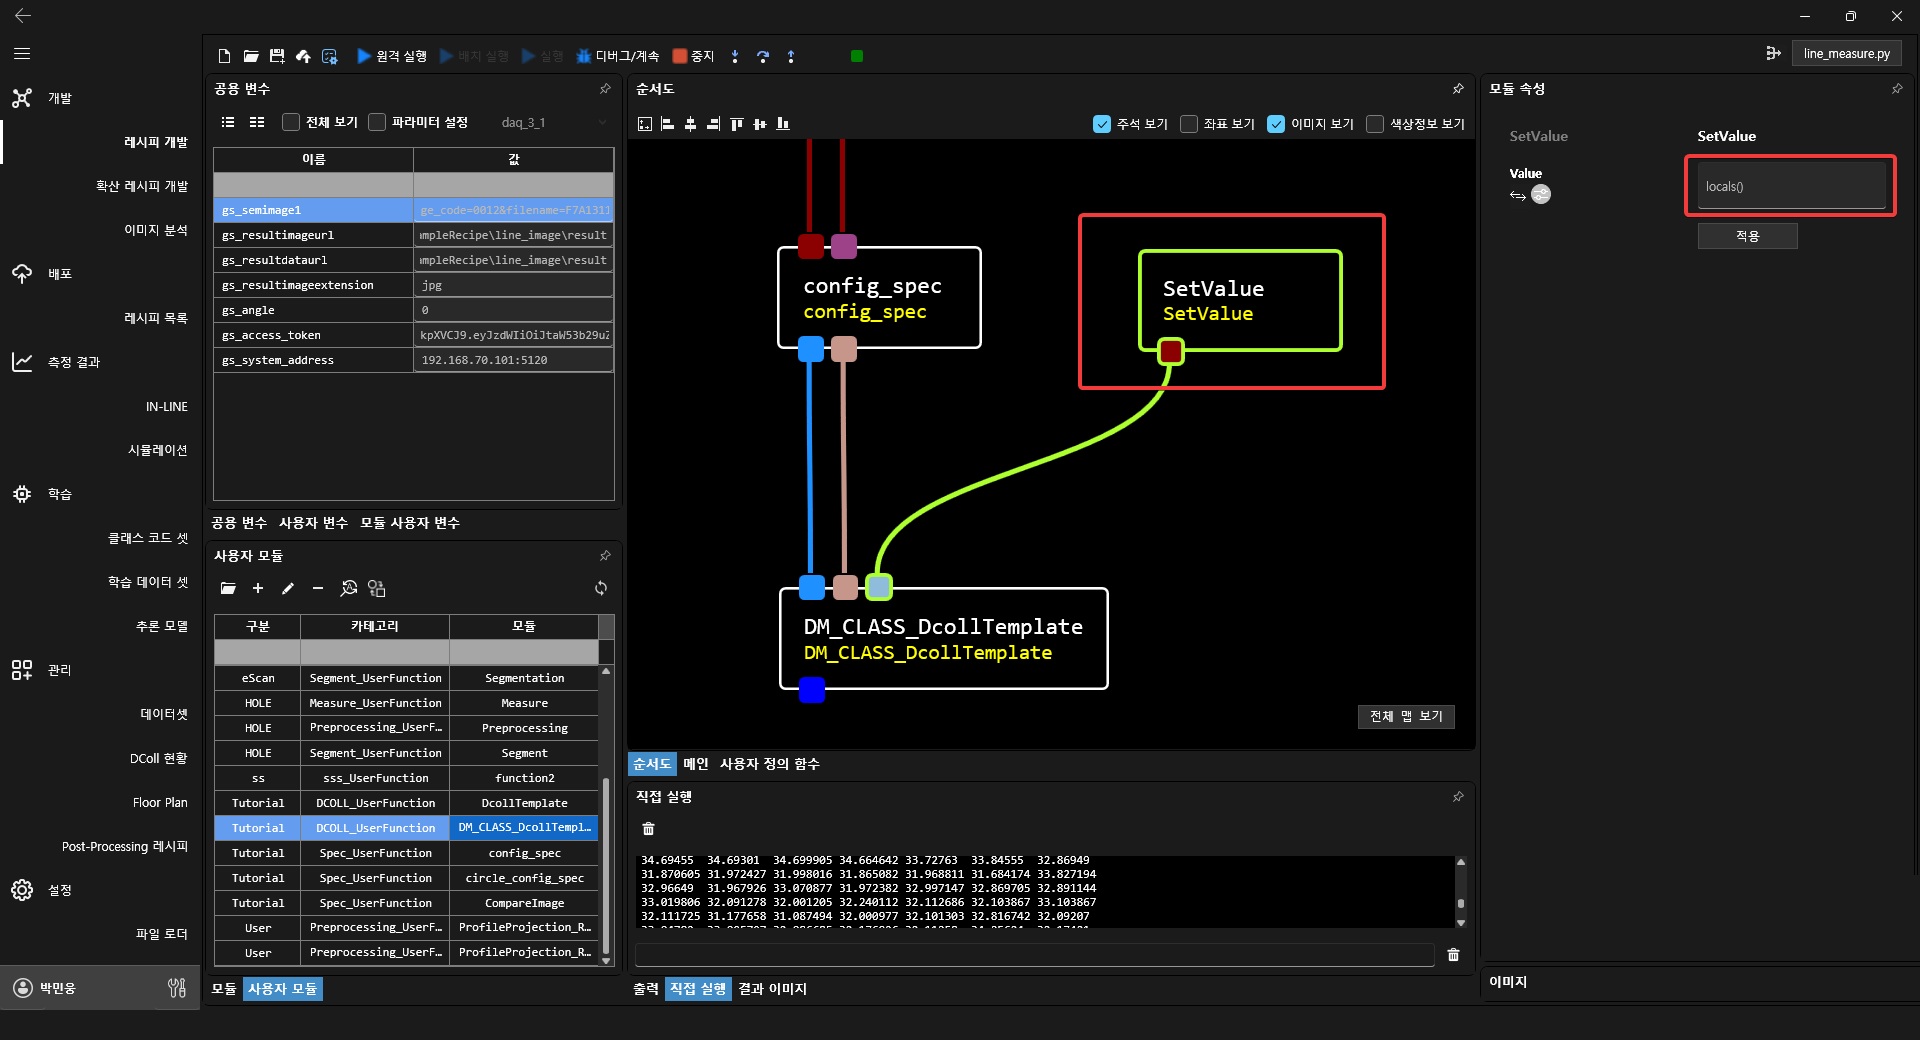The image size is (1920, 1040).
Task: Enable the 전체 보기 checkbox
Action: click(291, 122)
